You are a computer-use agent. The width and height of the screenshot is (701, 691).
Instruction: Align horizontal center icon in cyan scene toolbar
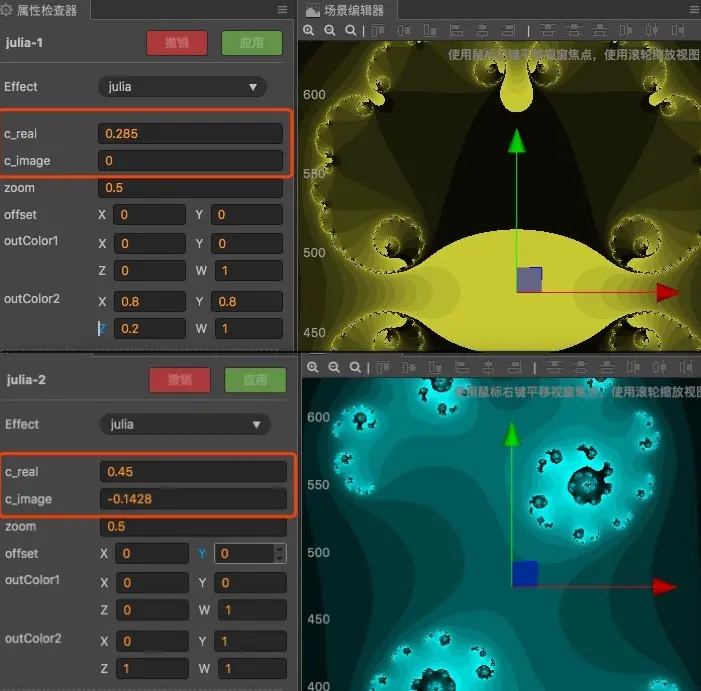[x=488, y=367]
